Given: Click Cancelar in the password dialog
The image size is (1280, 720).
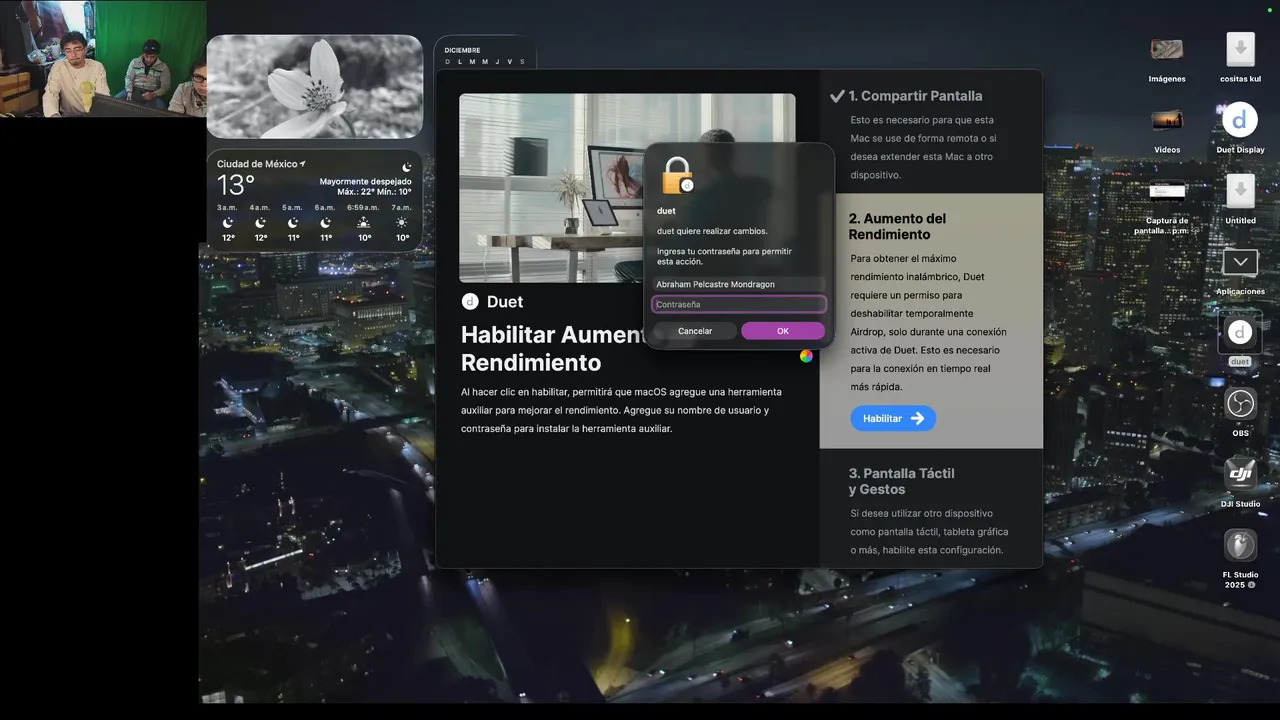Looking at the screenshot, I should tap(695, 331).
